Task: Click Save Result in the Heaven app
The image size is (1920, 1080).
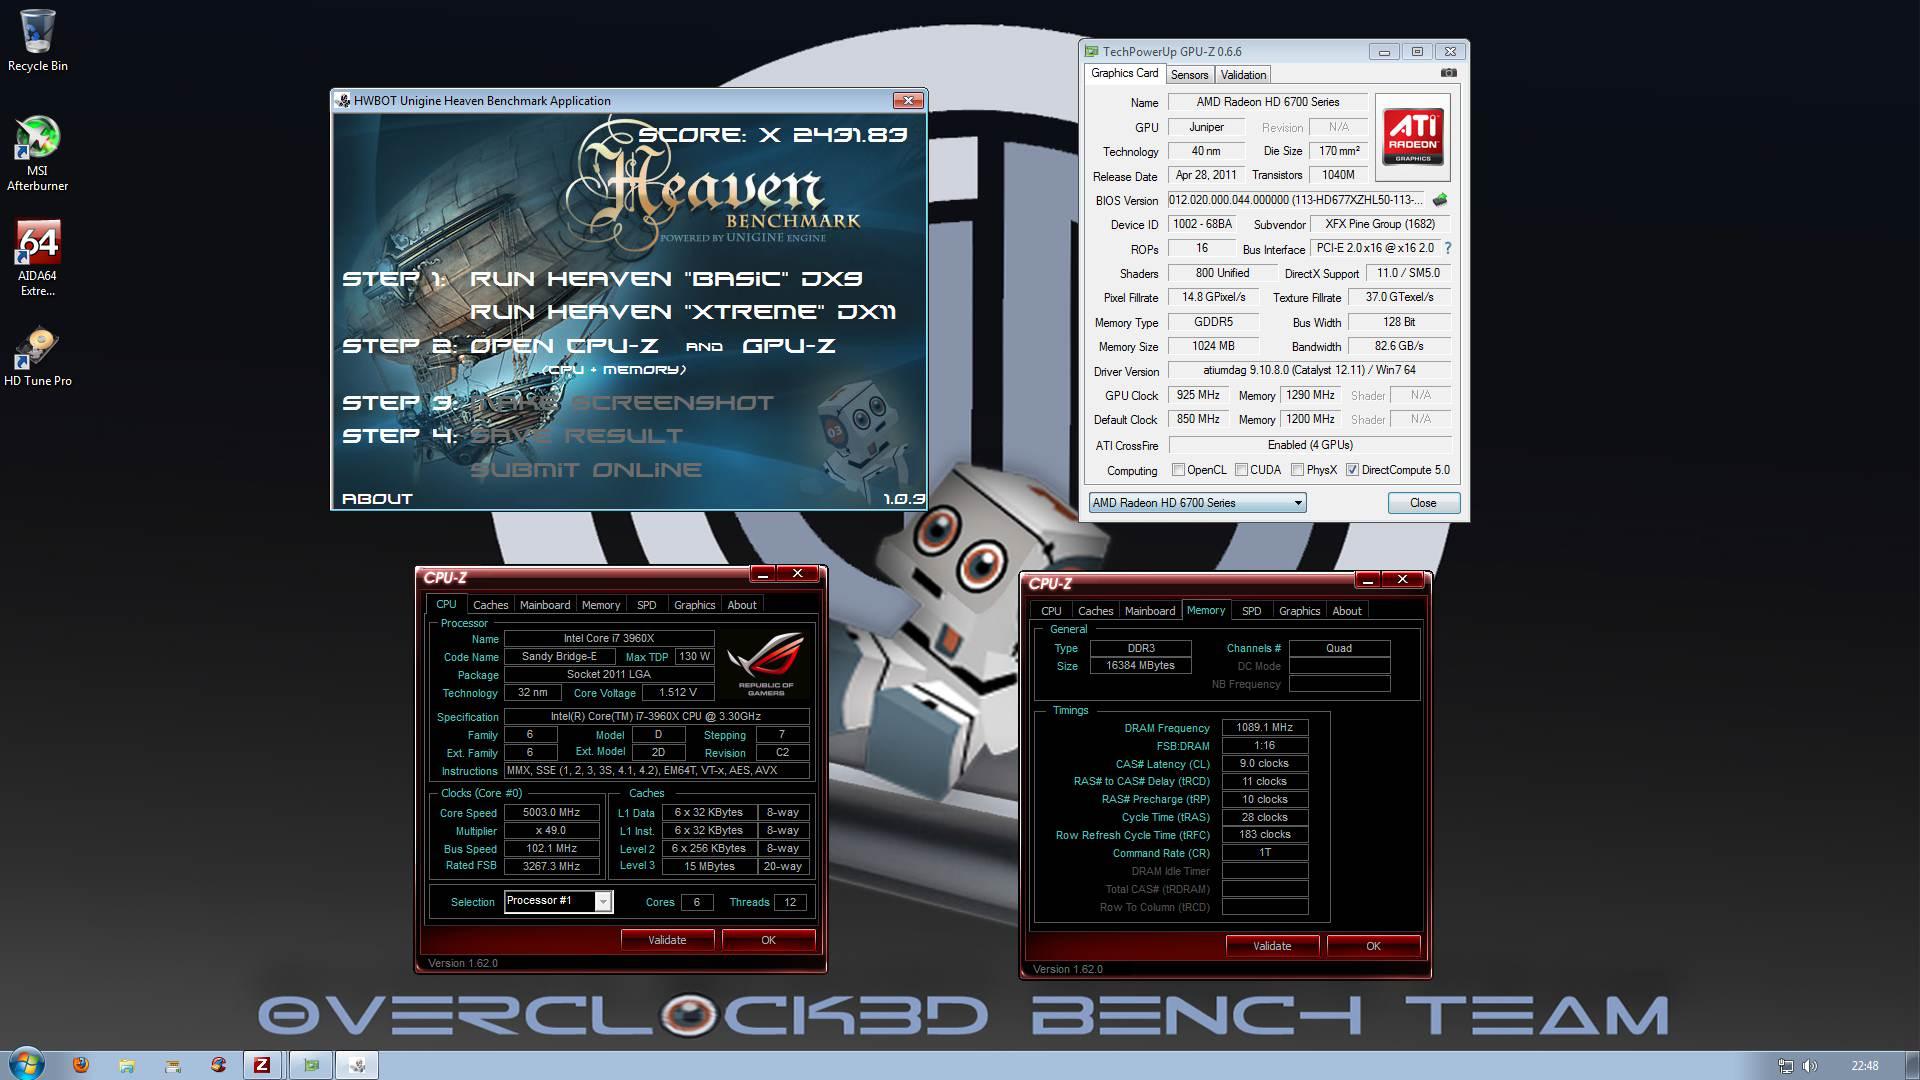Action: tap(576, 436)
